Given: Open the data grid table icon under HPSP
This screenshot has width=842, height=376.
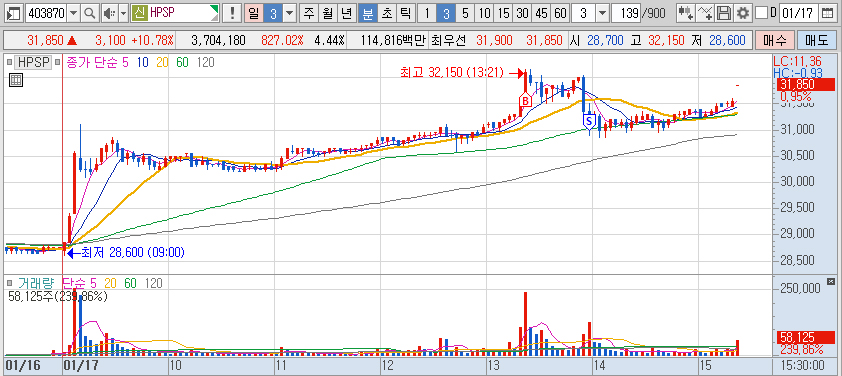Looking at the screenshot, I should click(x=16, y=81).
